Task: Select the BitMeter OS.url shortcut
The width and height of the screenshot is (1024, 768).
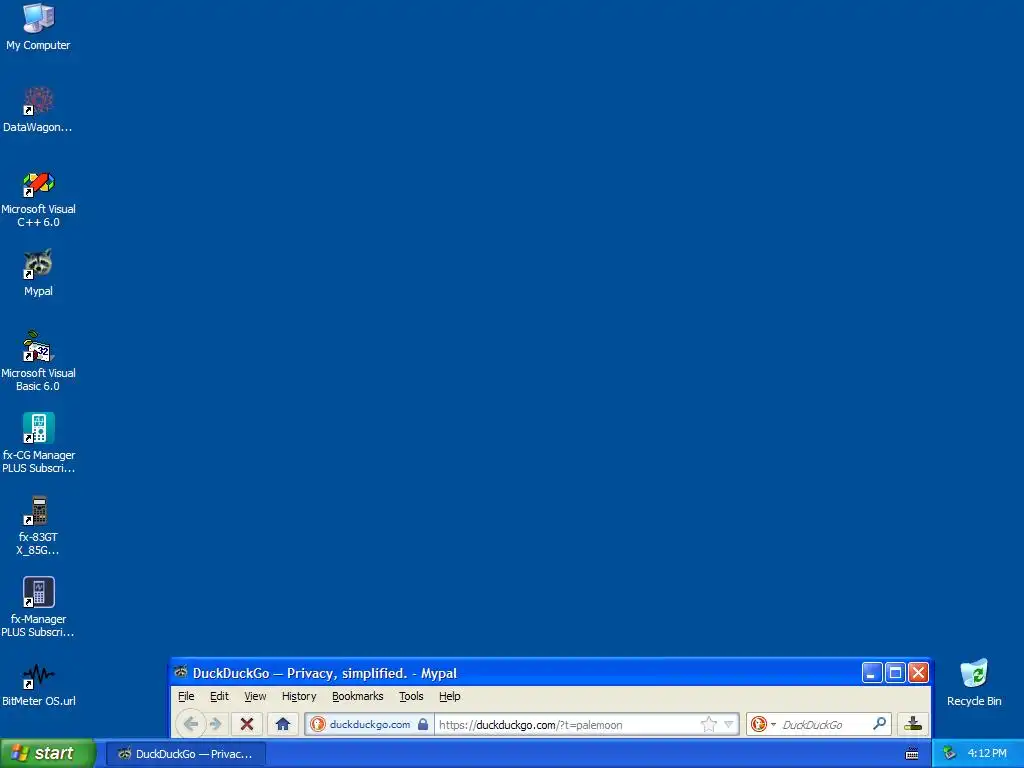Action: pos(39,685)
